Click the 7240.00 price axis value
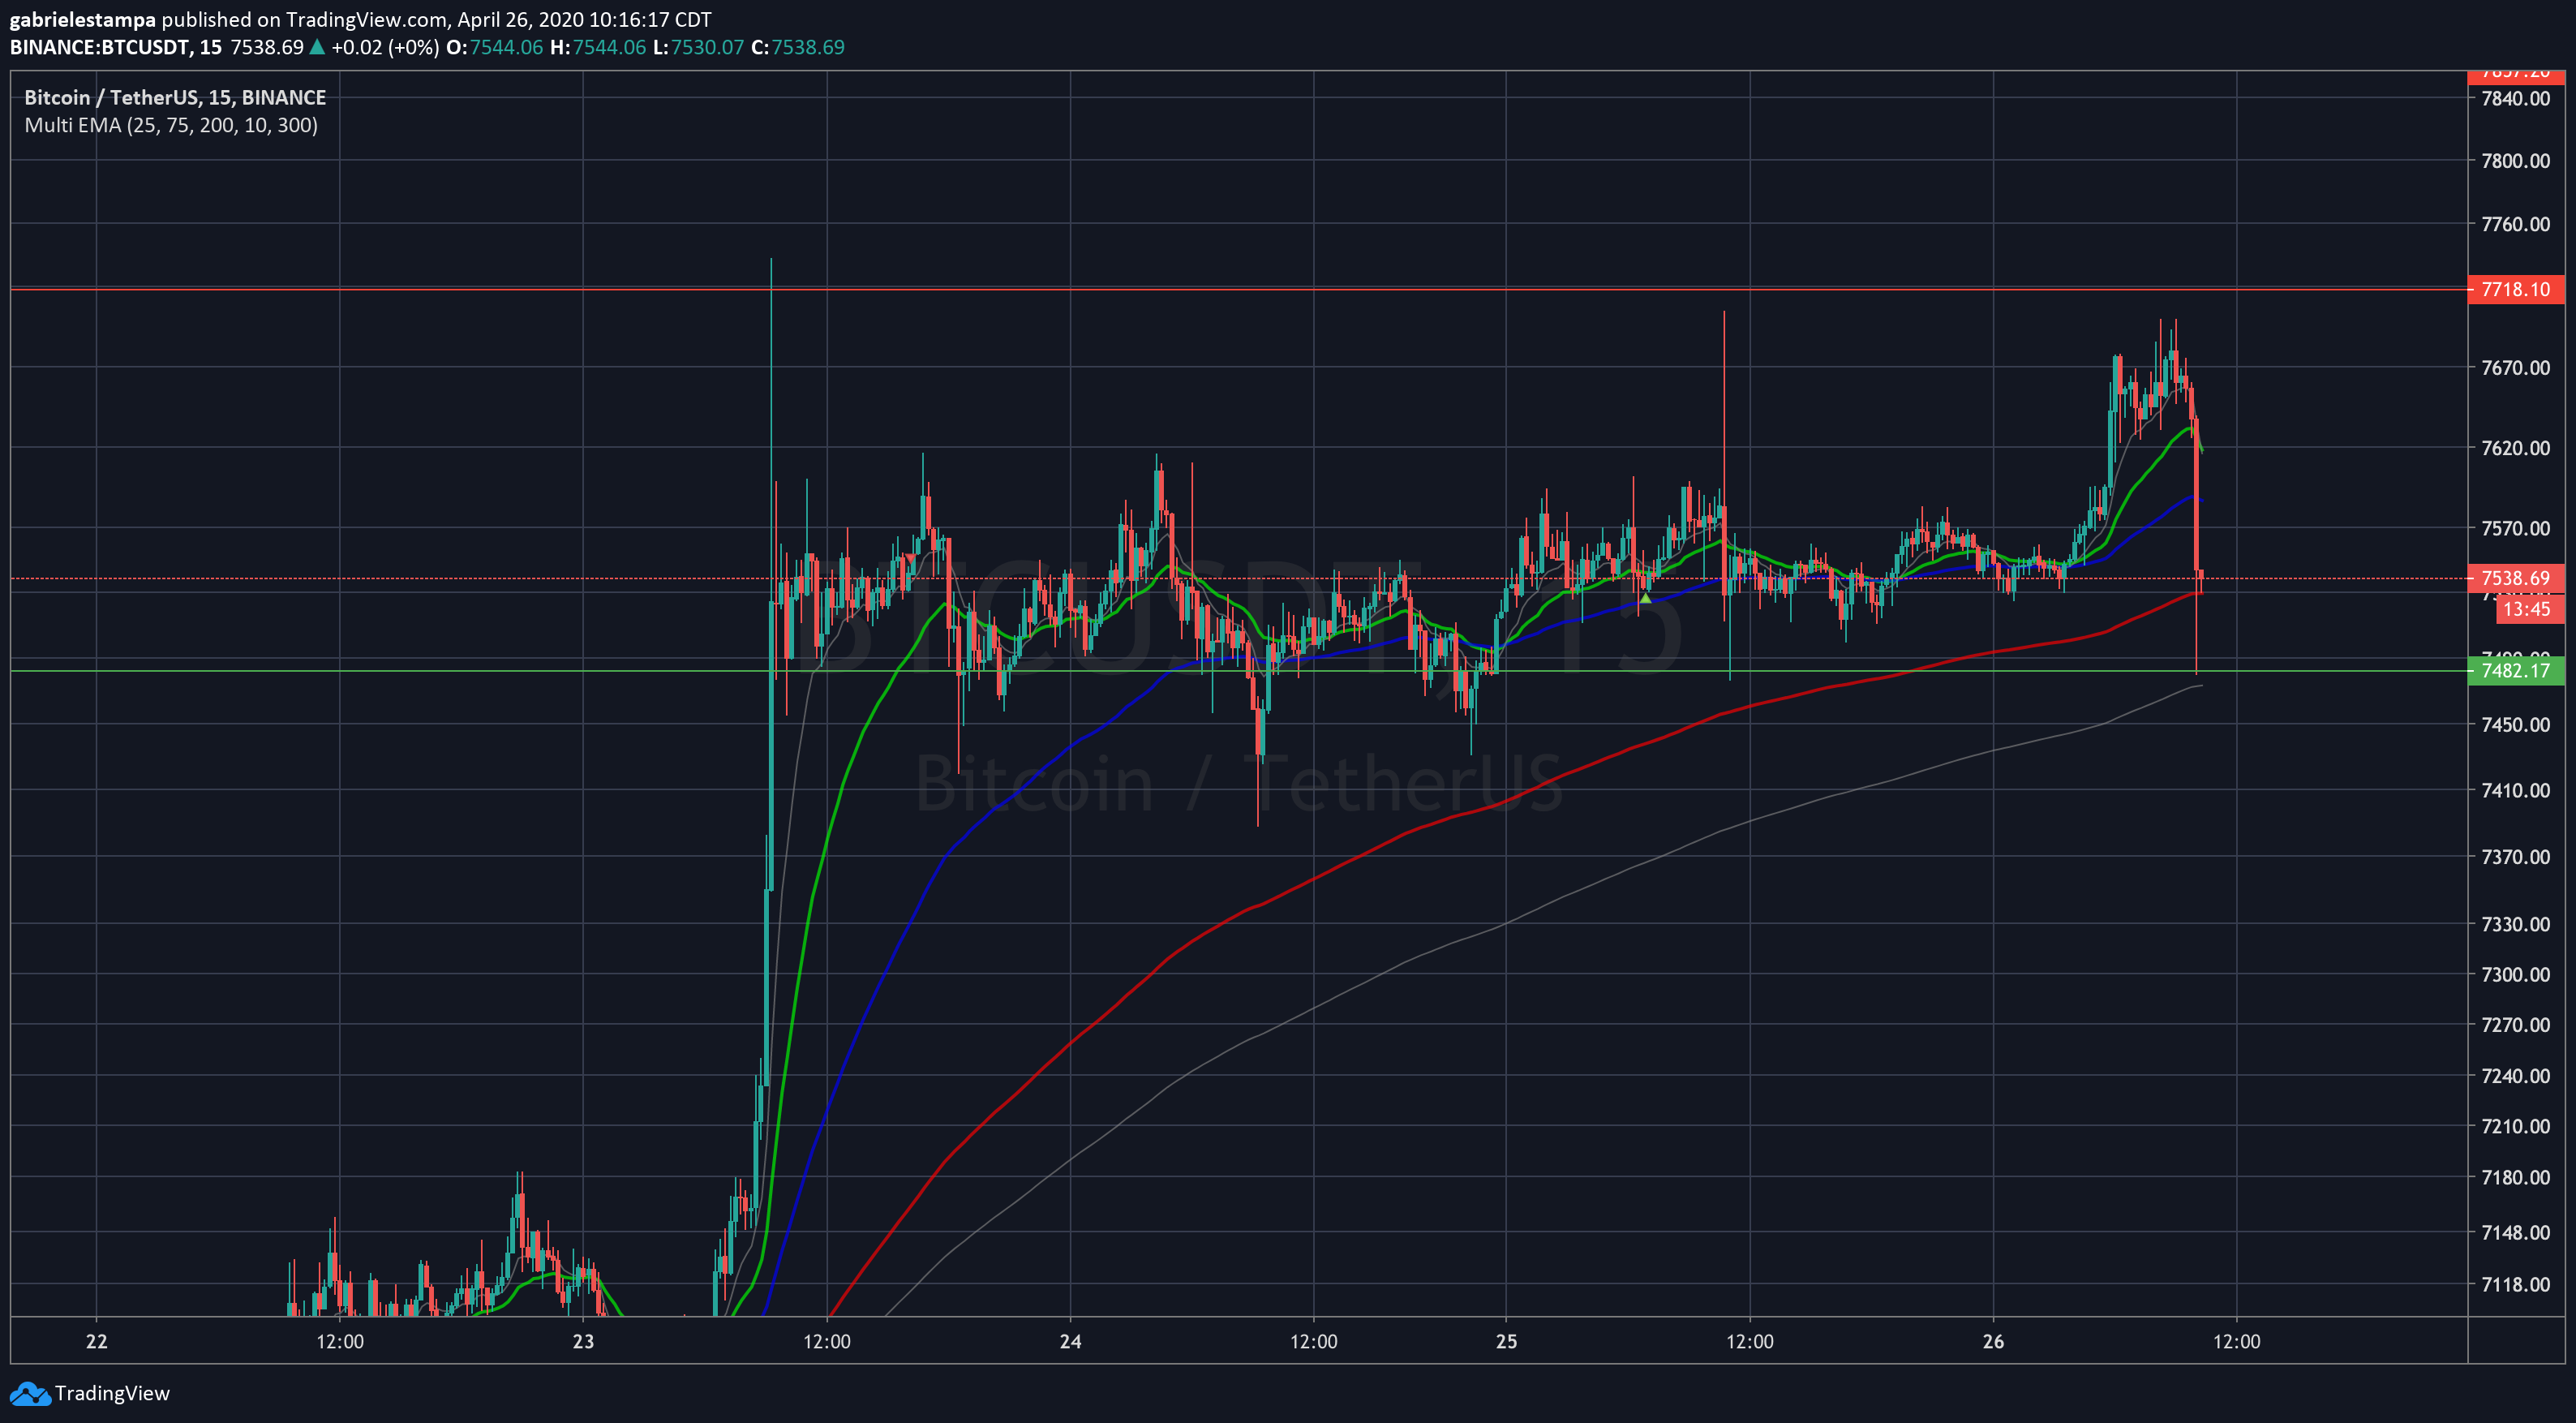 (2515, 1076)
